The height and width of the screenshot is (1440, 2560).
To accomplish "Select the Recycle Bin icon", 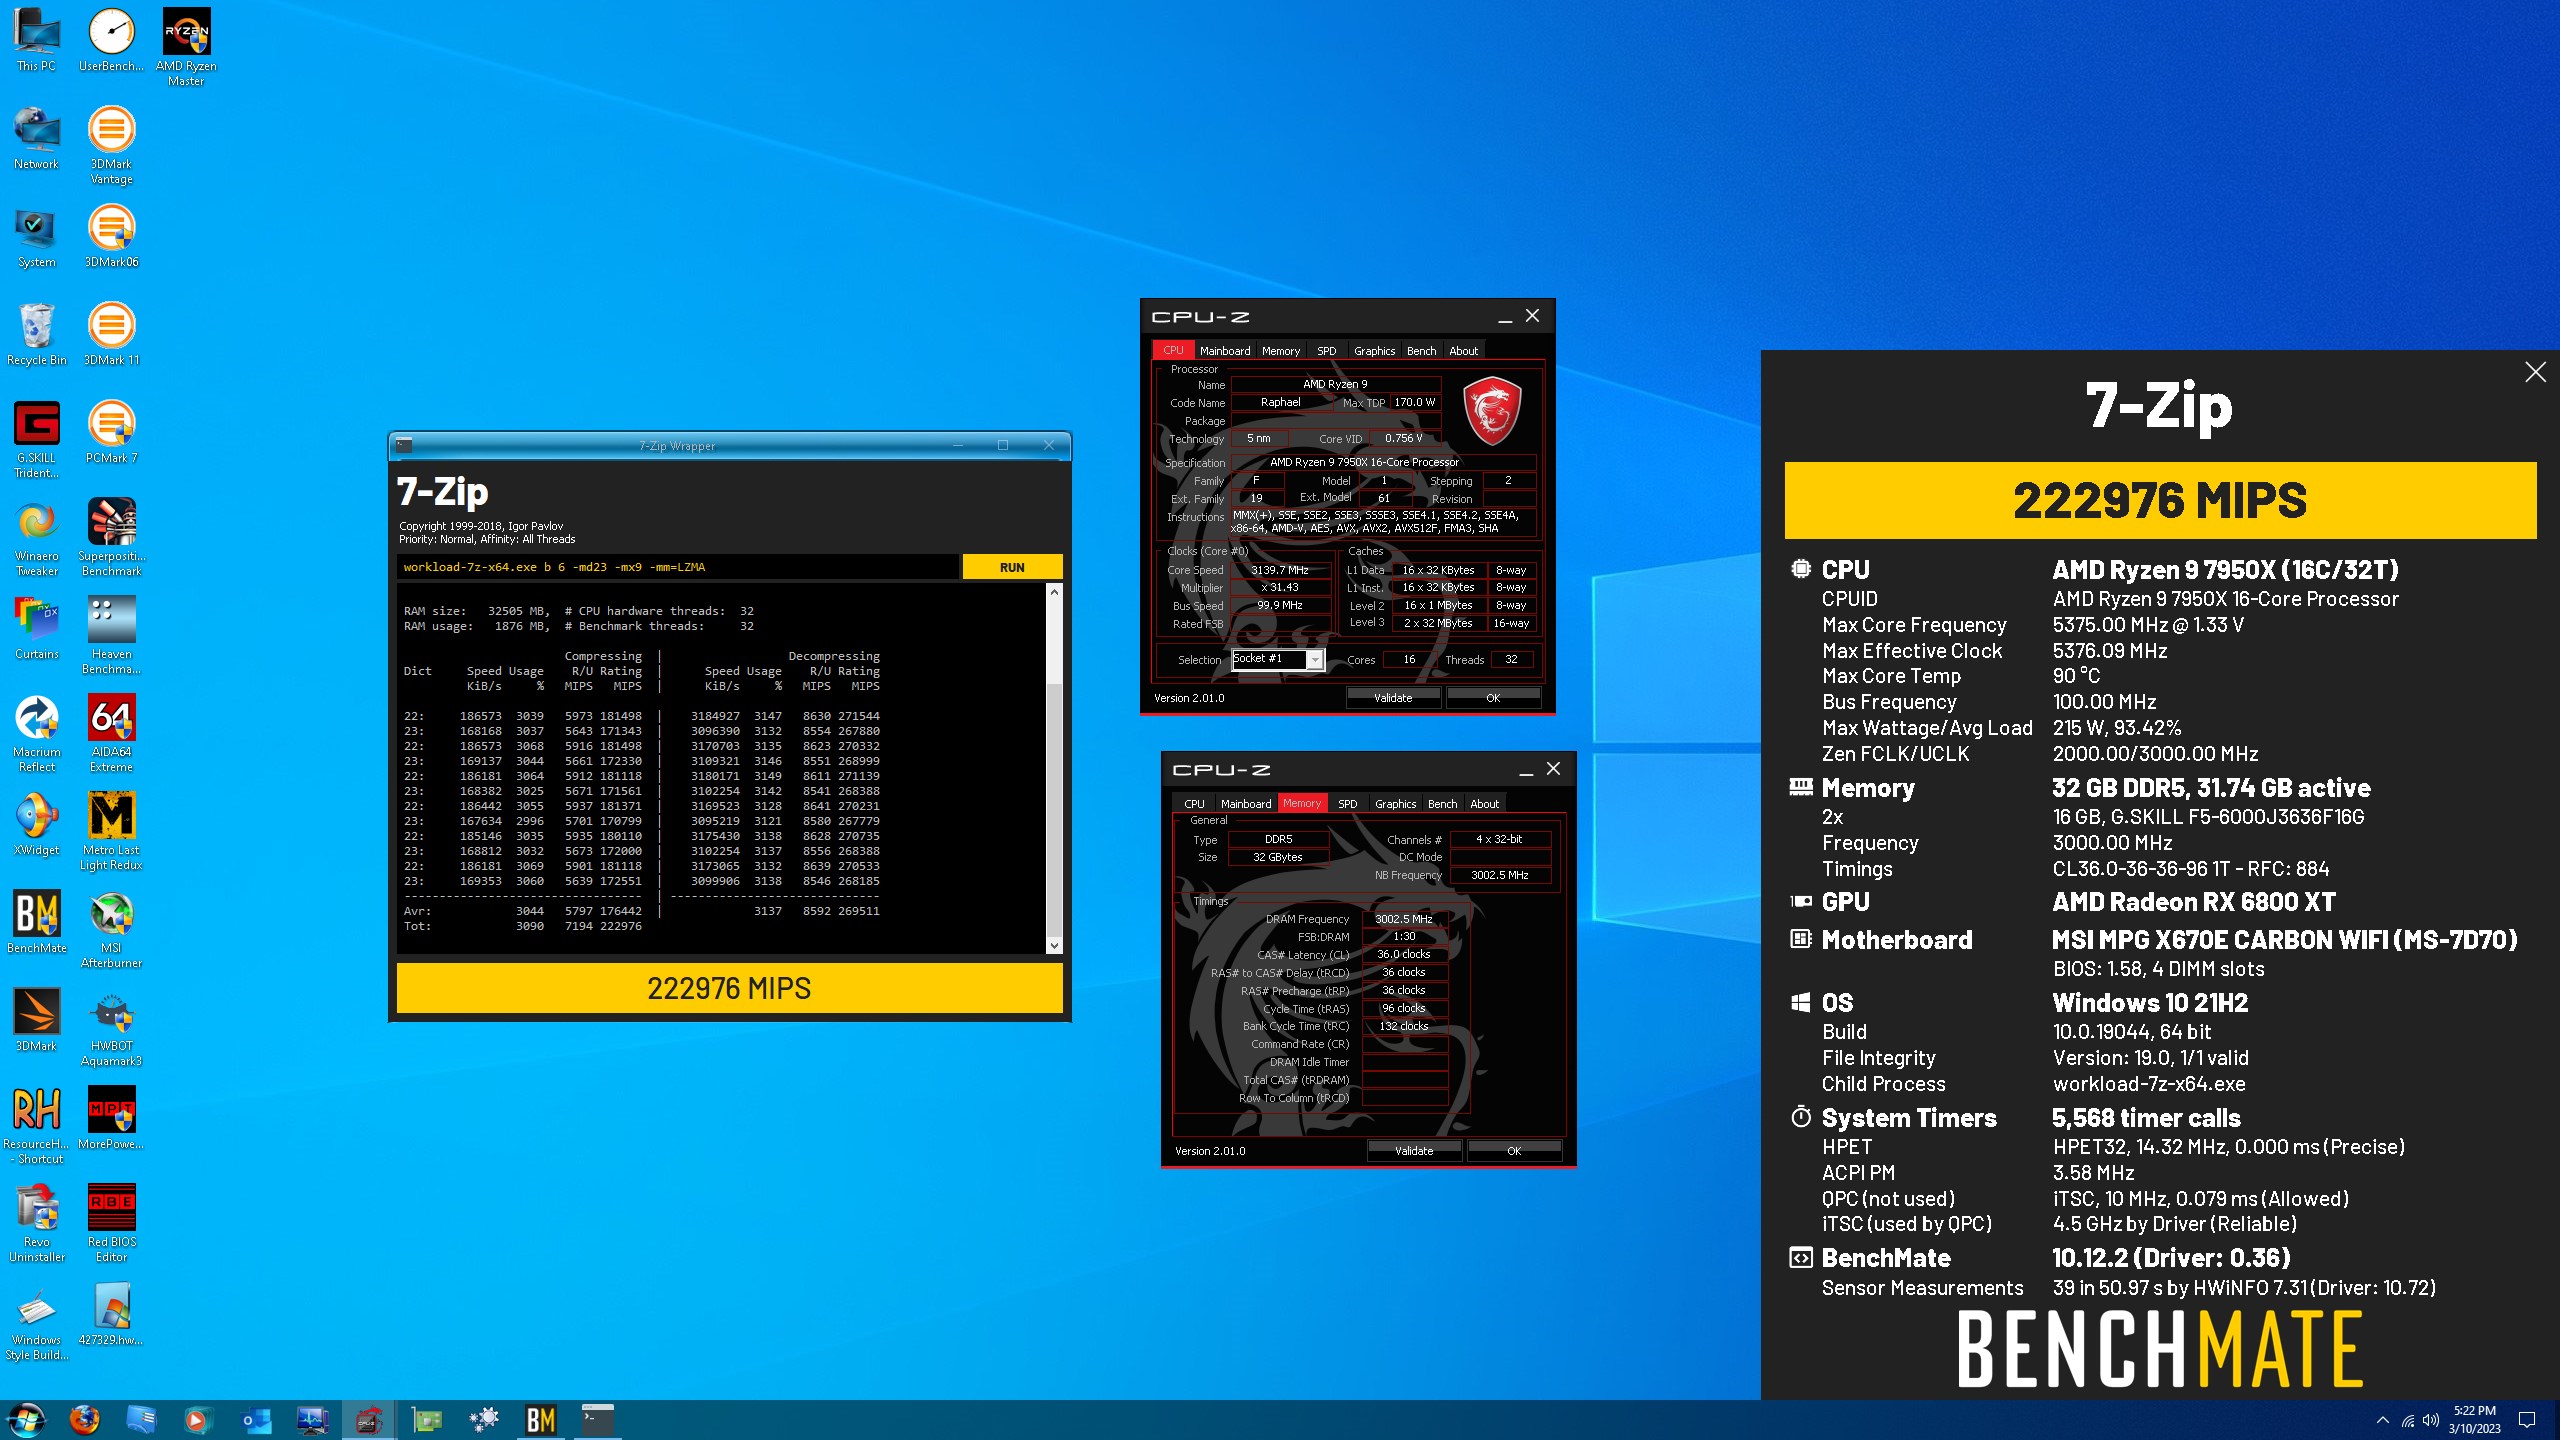I will (x=37, y=335).
